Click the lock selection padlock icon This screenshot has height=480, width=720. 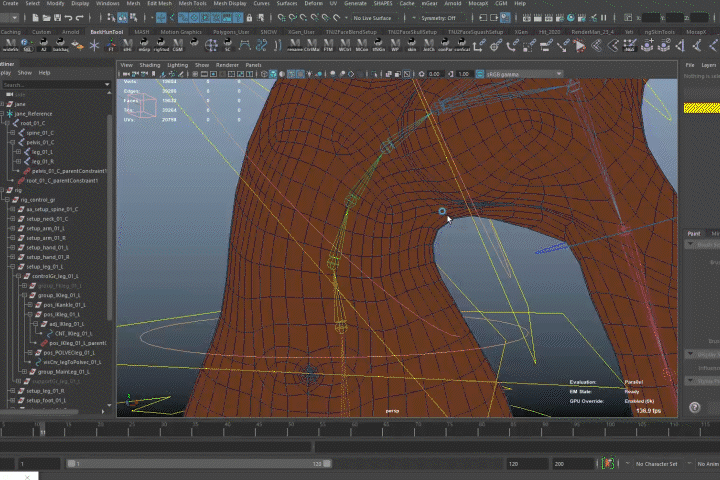coord(249,18)
